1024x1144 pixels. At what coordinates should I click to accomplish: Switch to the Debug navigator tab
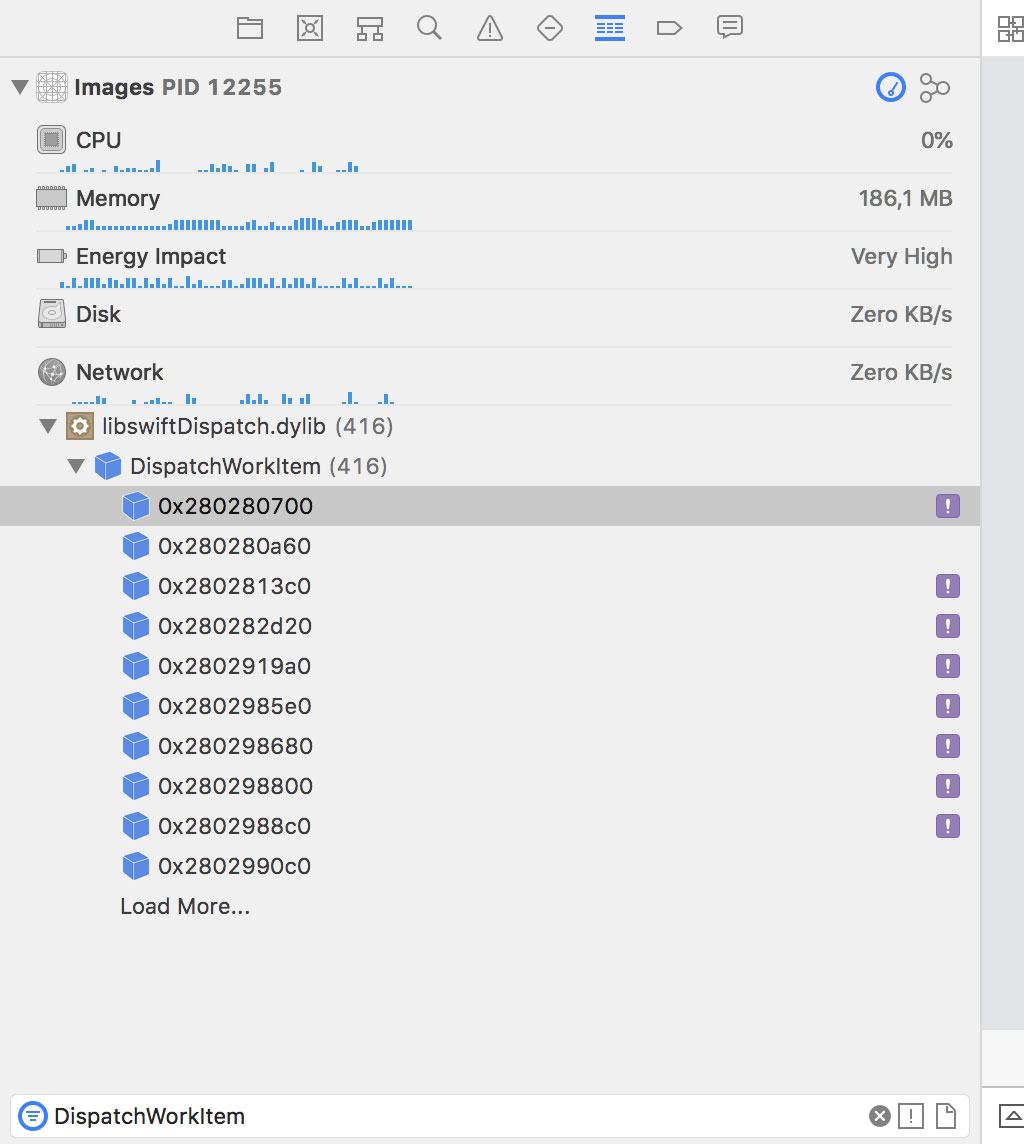tap(609, 28)
